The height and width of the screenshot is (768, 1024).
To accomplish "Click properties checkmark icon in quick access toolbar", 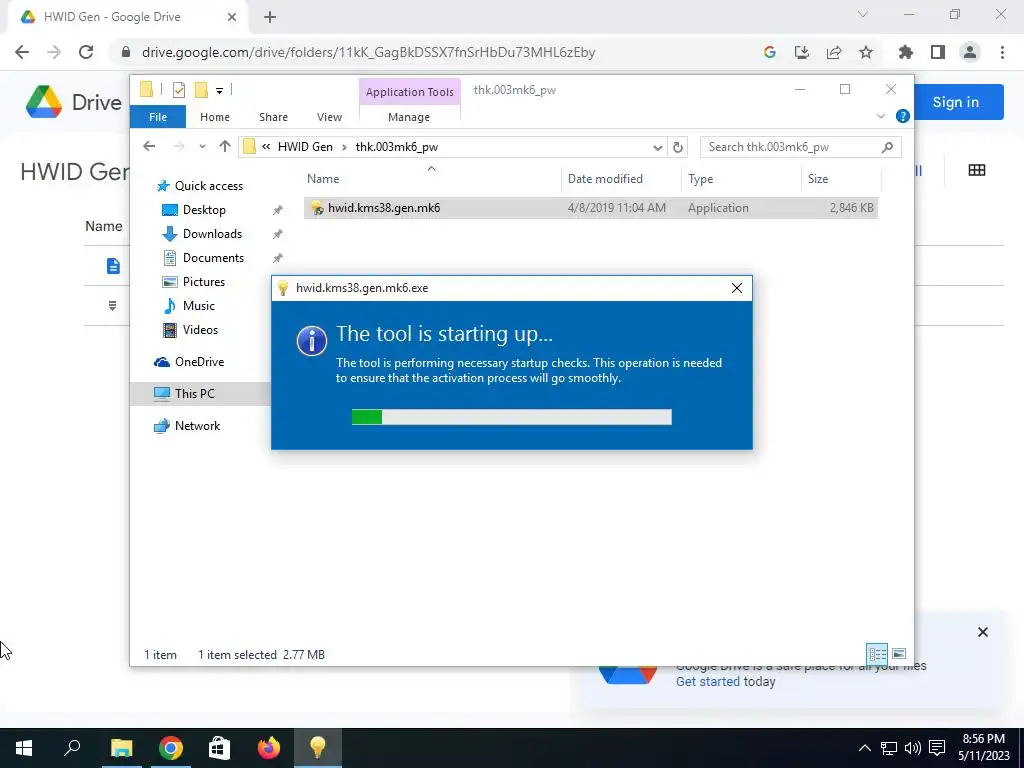I will tap(179, 90).
